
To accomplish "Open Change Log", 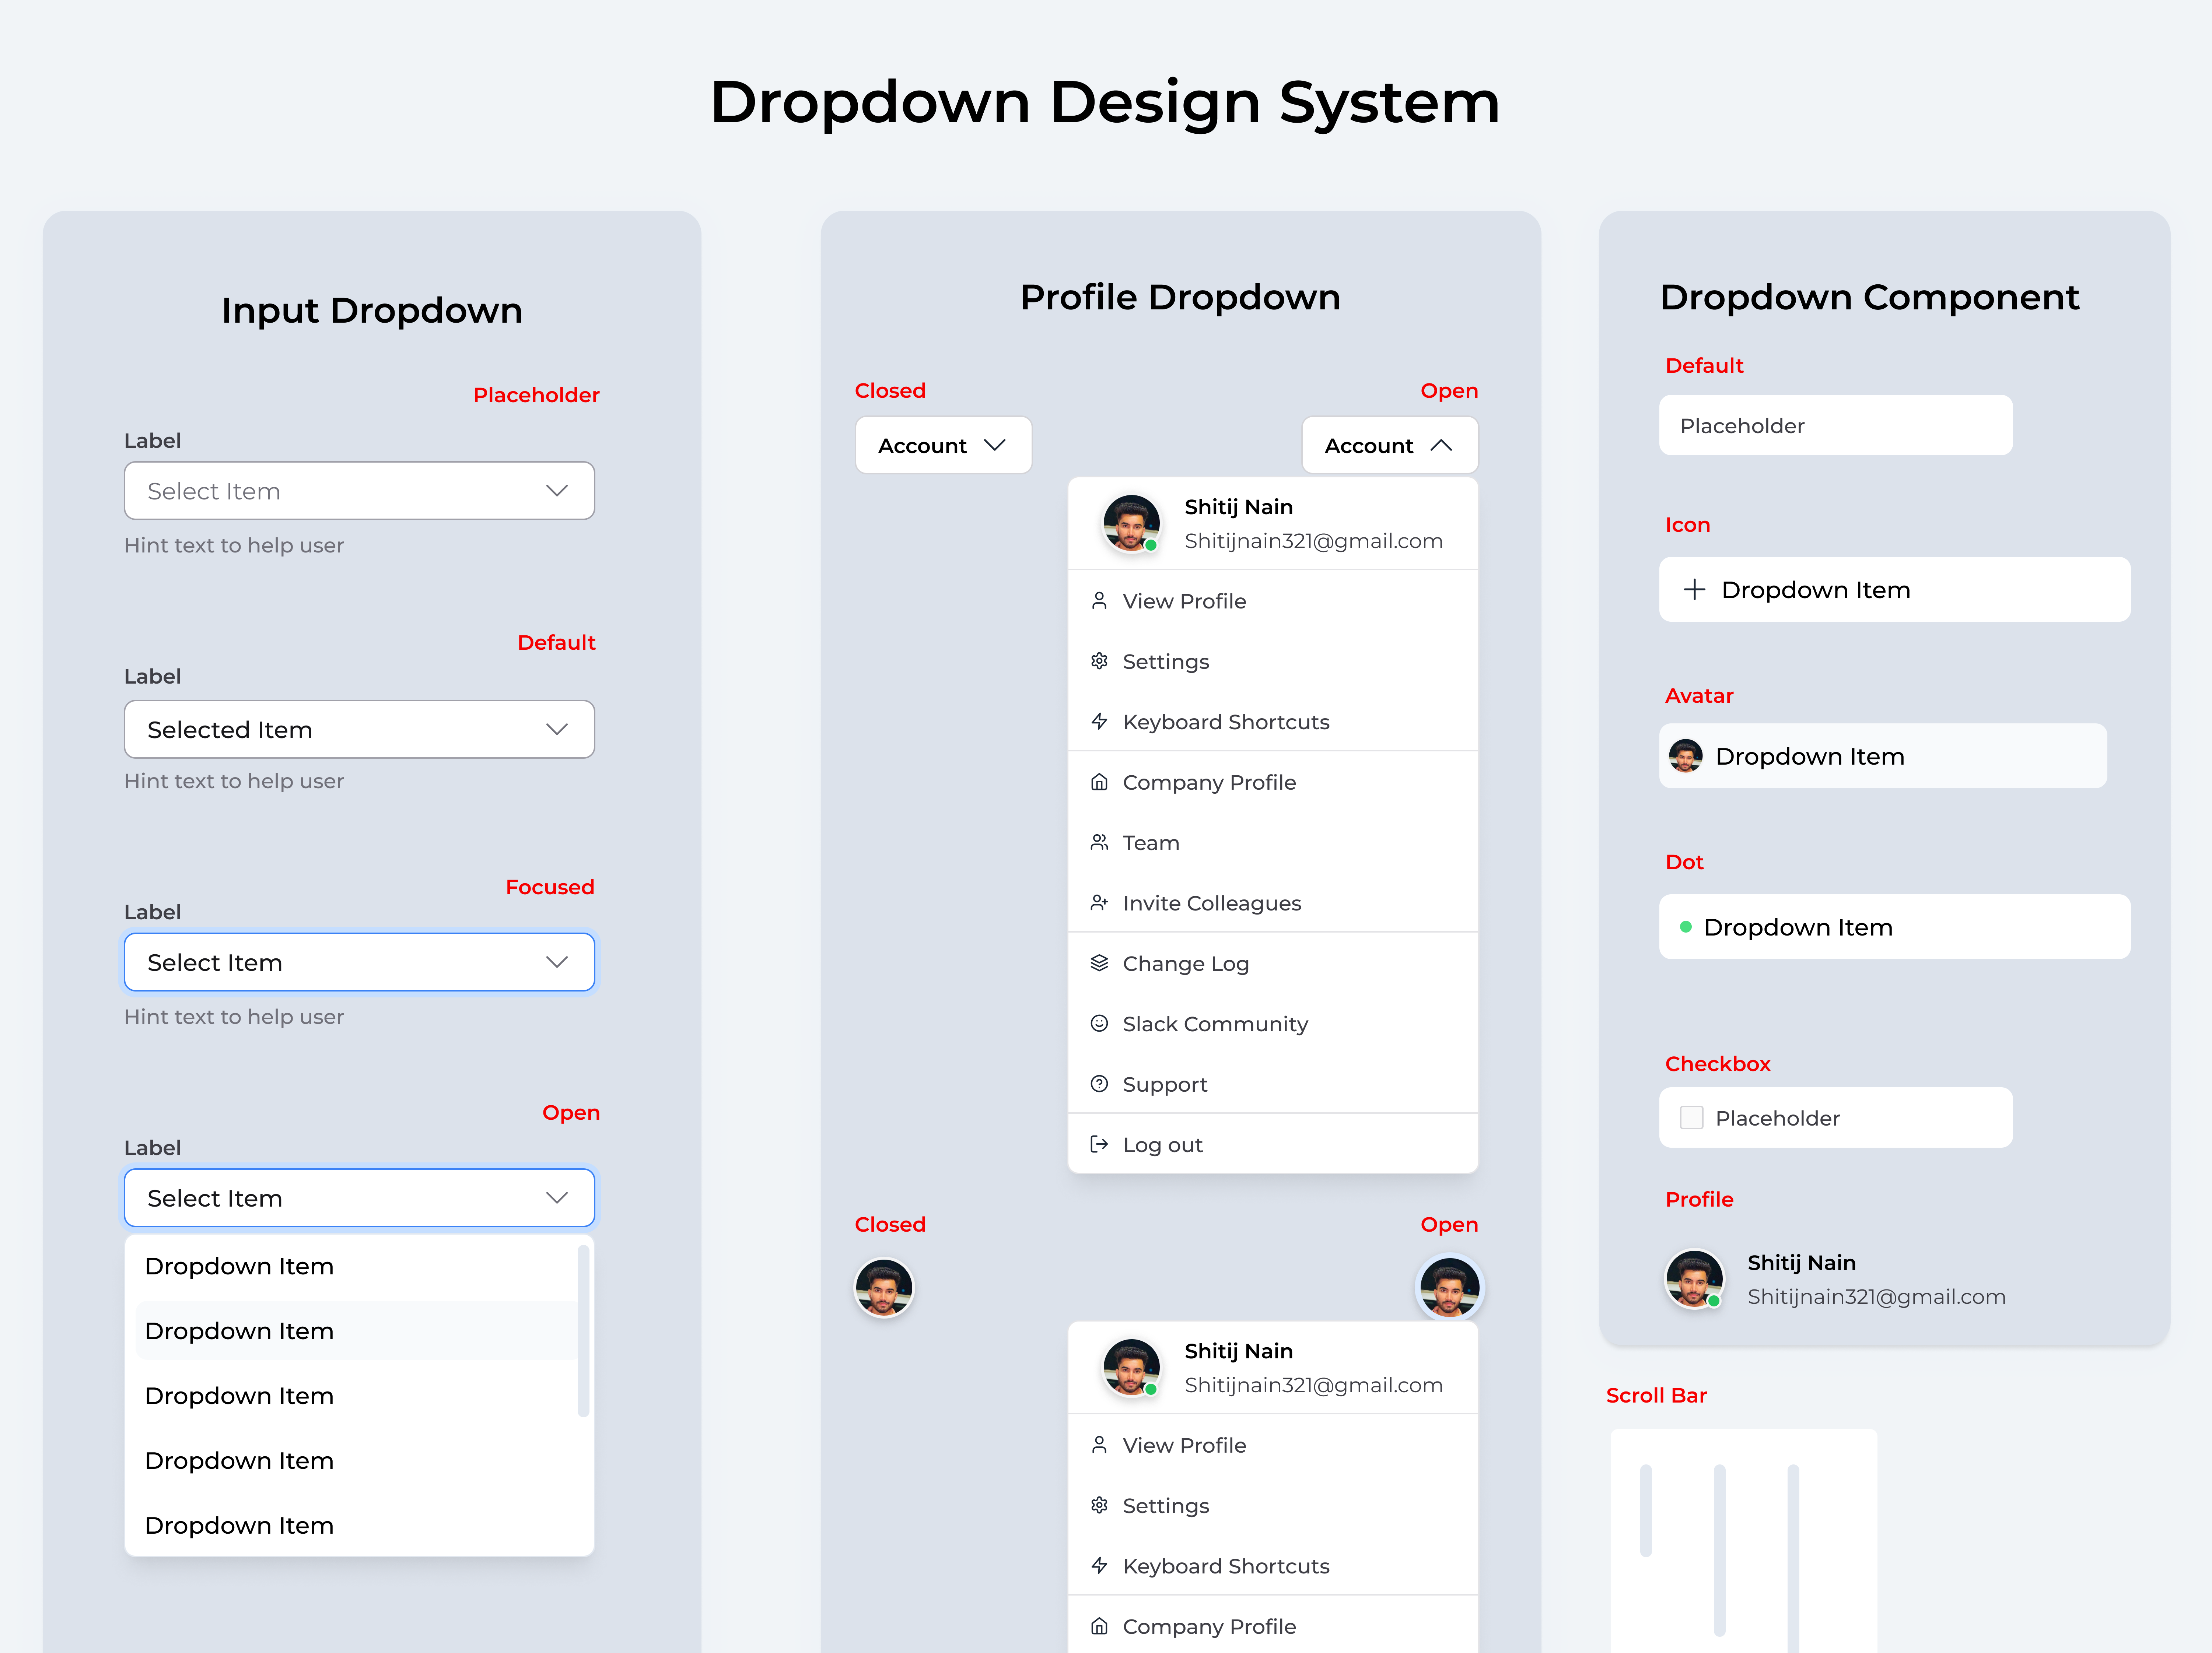I will pos(1273,963).
